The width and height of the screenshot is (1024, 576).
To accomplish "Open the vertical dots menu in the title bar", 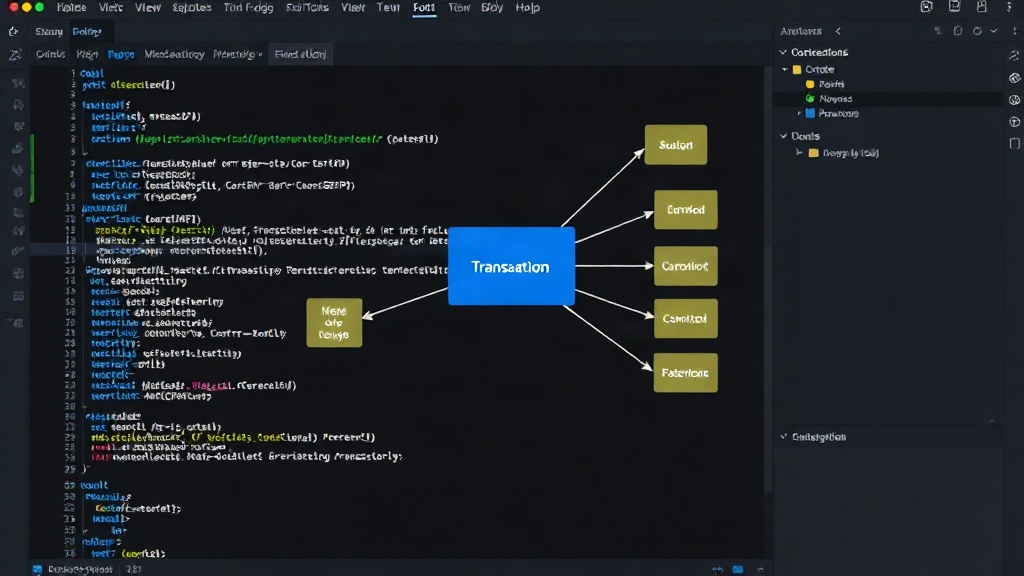I will (x=1010, y=7).
